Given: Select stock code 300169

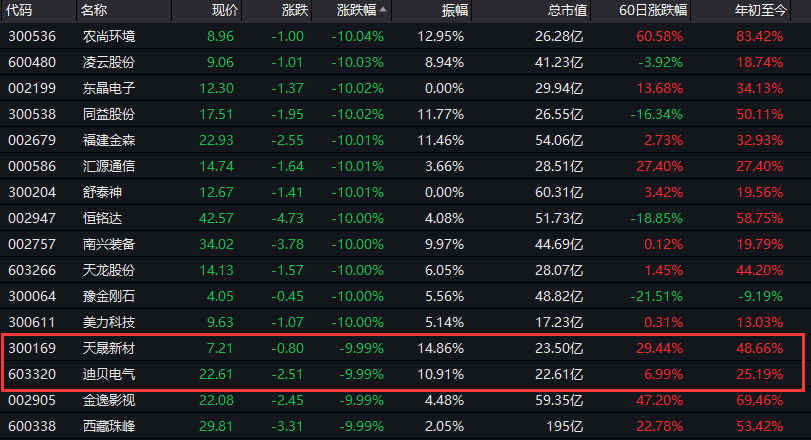Looking at the screenshot, I should [32, 348].
